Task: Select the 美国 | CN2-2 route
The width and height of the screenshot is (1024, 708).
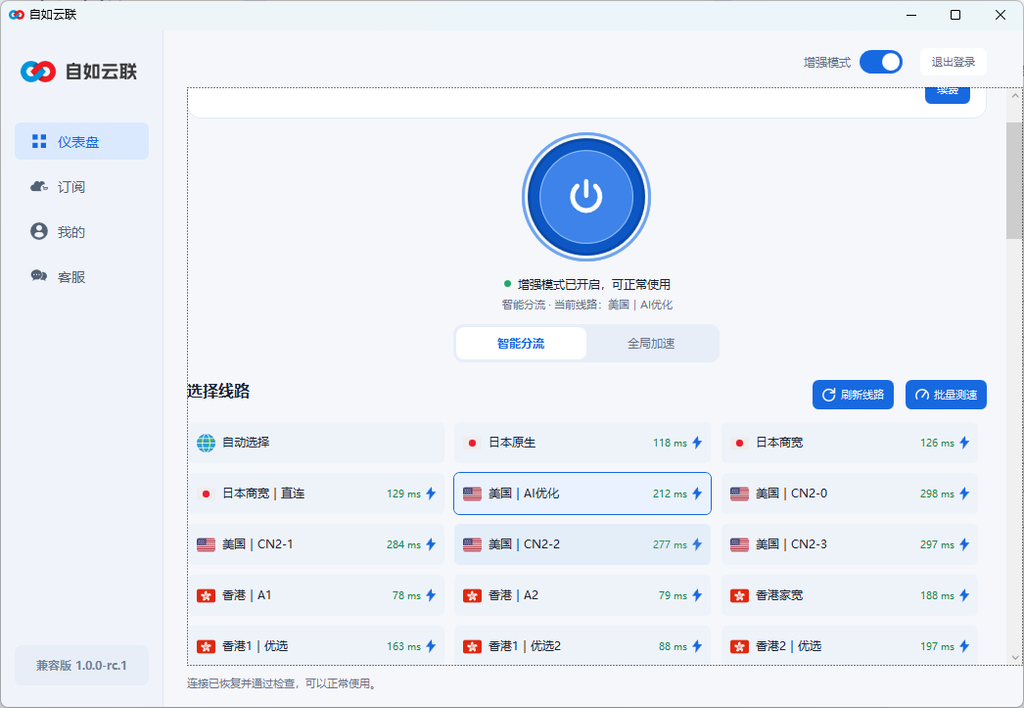Action: tap(582, 544)
